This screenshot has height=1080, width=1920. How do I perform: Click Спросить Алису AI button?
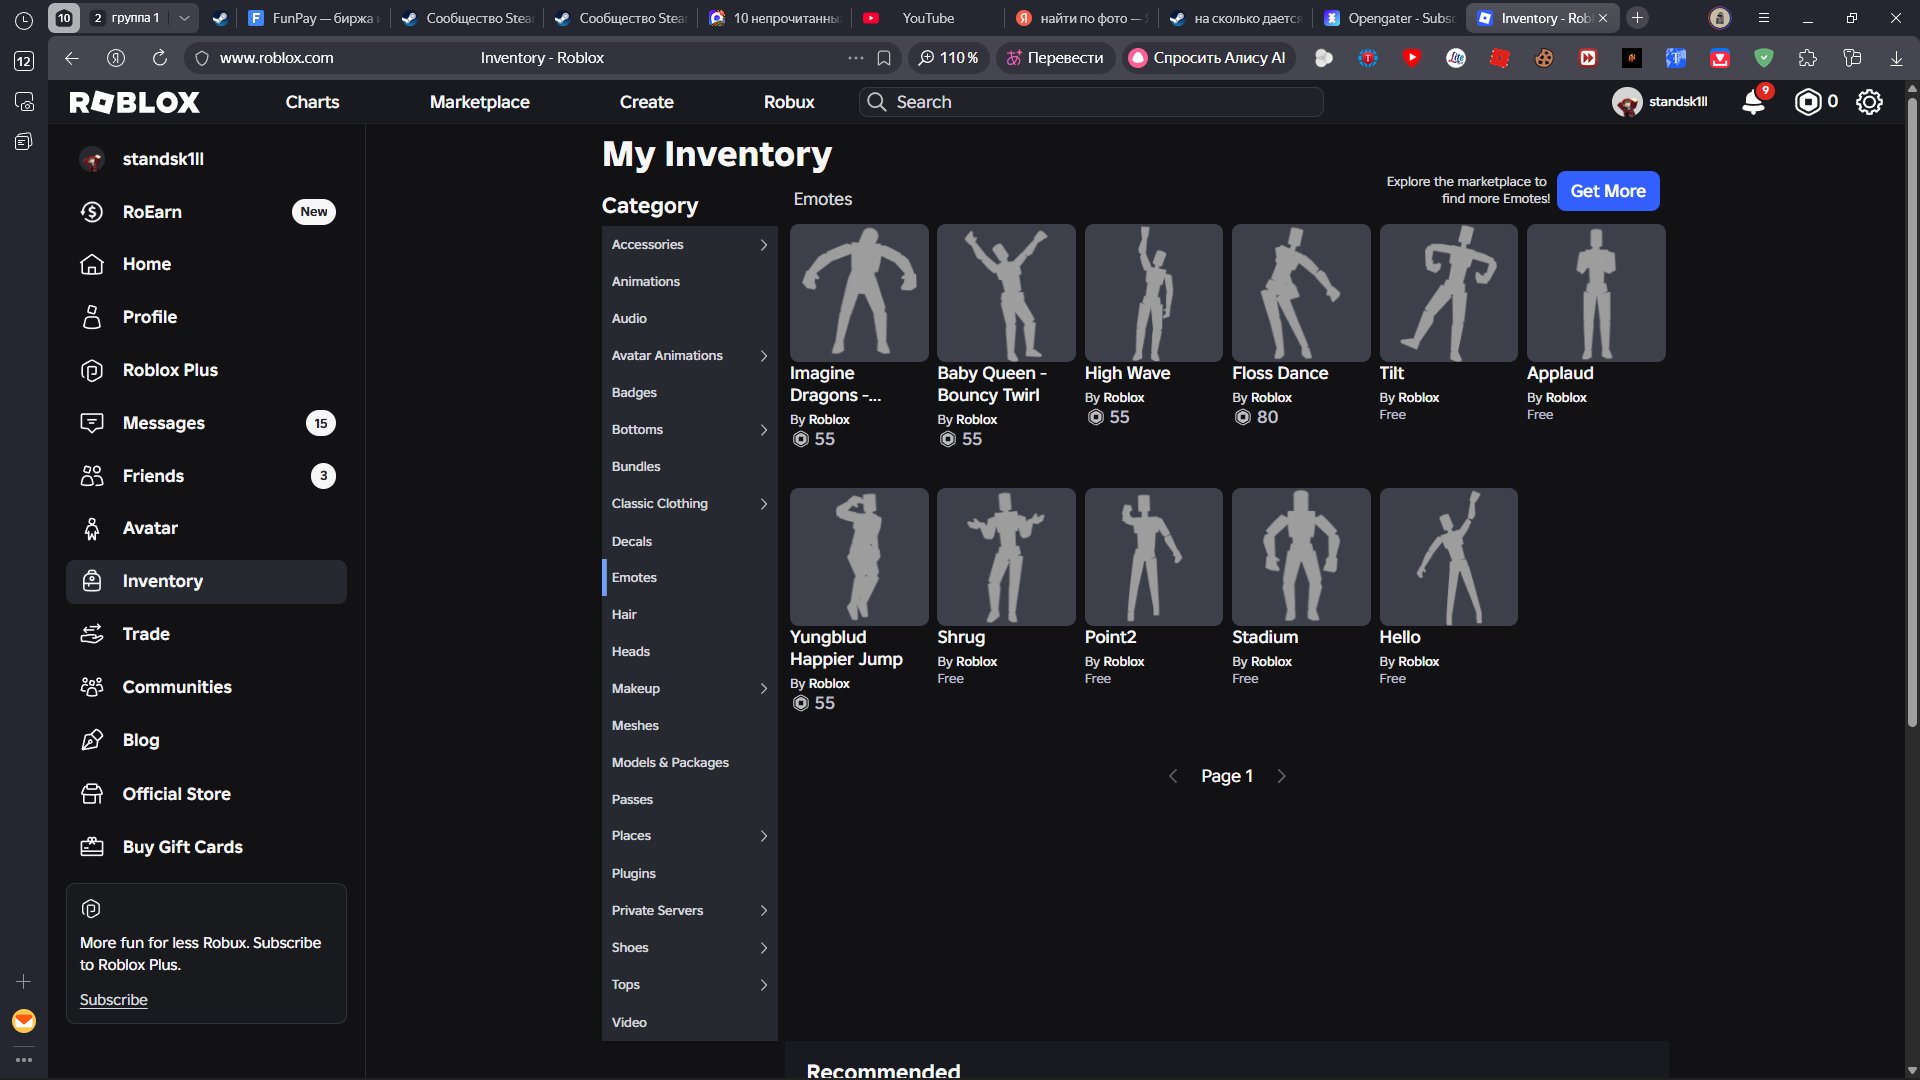coord(1208,58)
